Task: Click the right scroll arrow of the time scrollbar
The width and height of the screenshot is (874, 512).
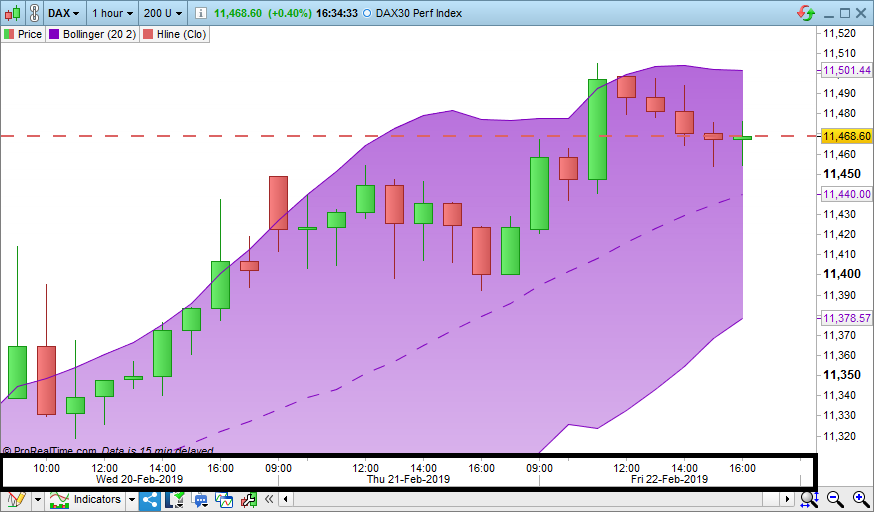Action: pos(788,499)
